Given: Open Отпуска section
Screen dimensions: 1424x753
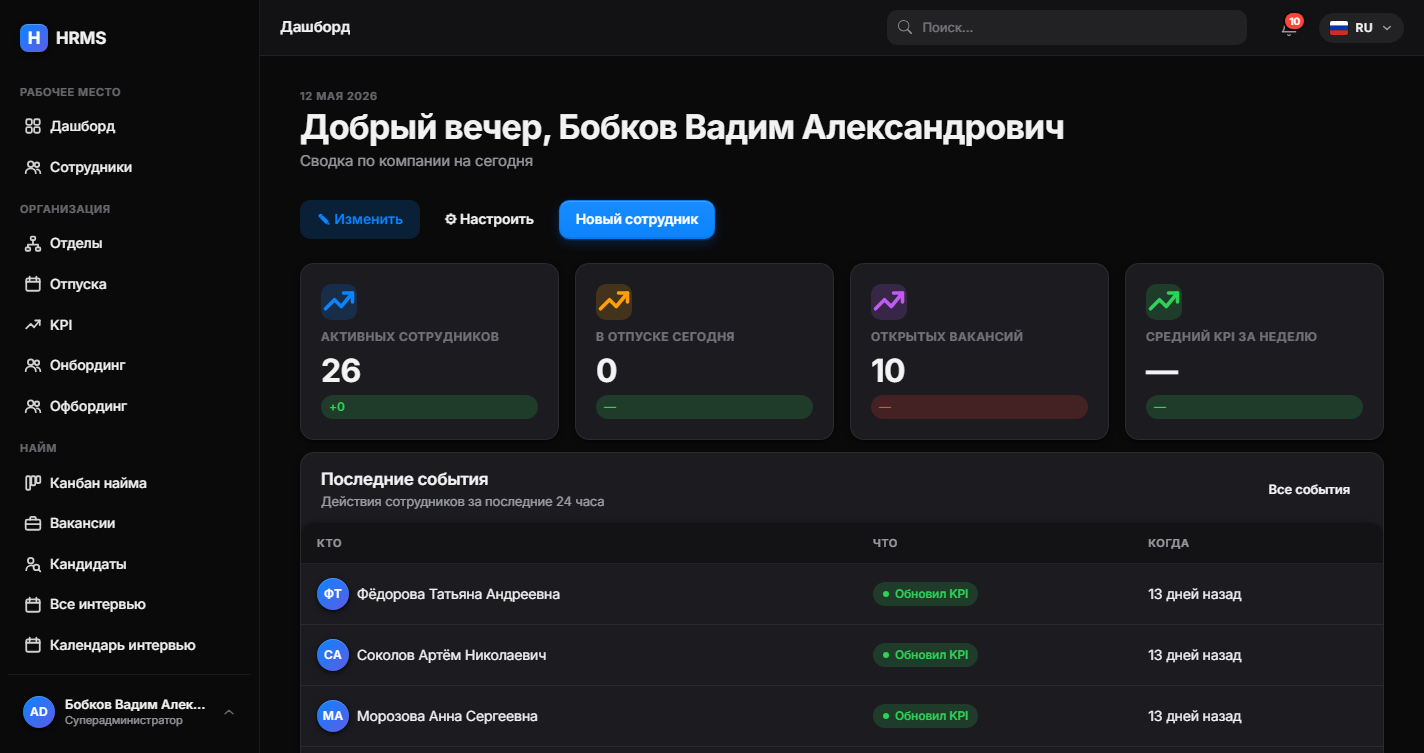Looking at the screenshot, I should (129, 284).
